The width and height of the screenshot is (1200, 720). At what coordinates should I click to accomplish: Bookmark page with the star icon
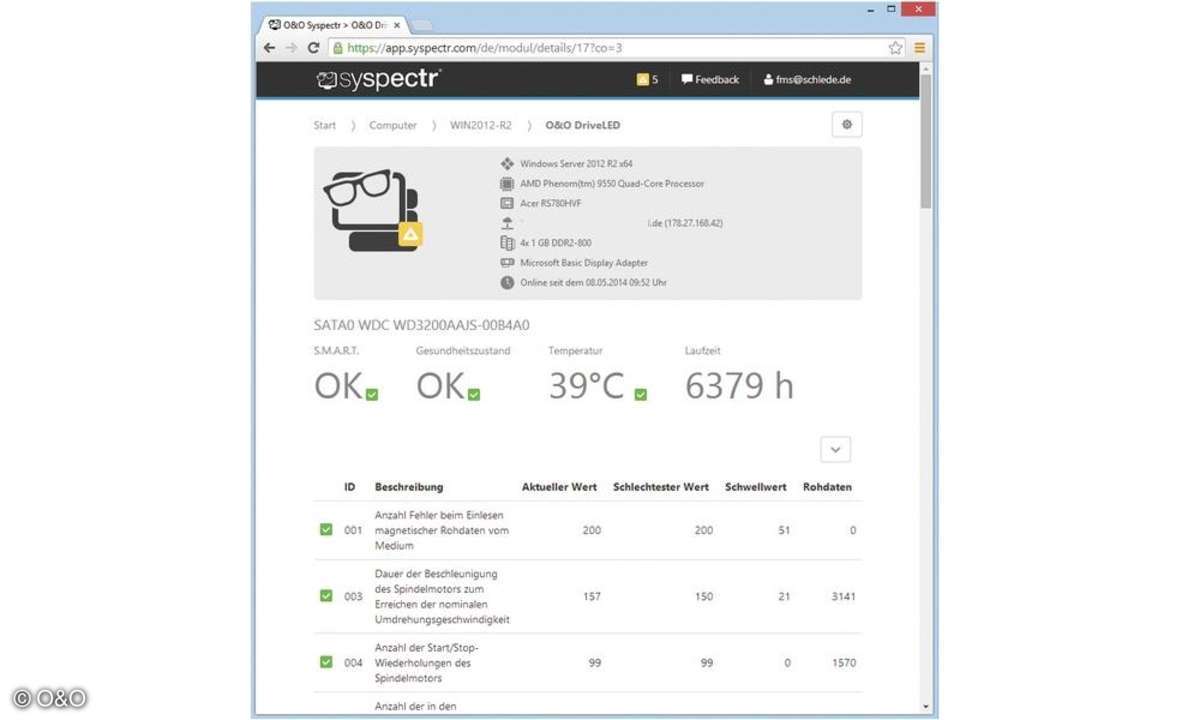click(x=895, y=47)
